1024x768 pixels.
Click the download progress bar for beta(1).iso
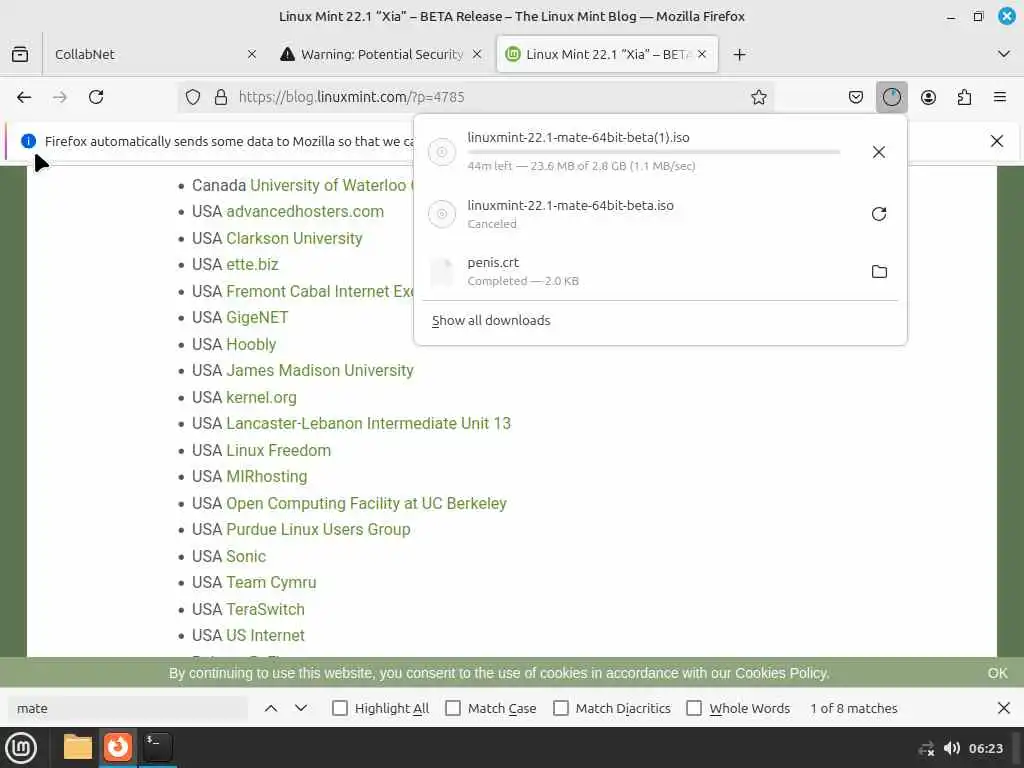tap(653, 152)
